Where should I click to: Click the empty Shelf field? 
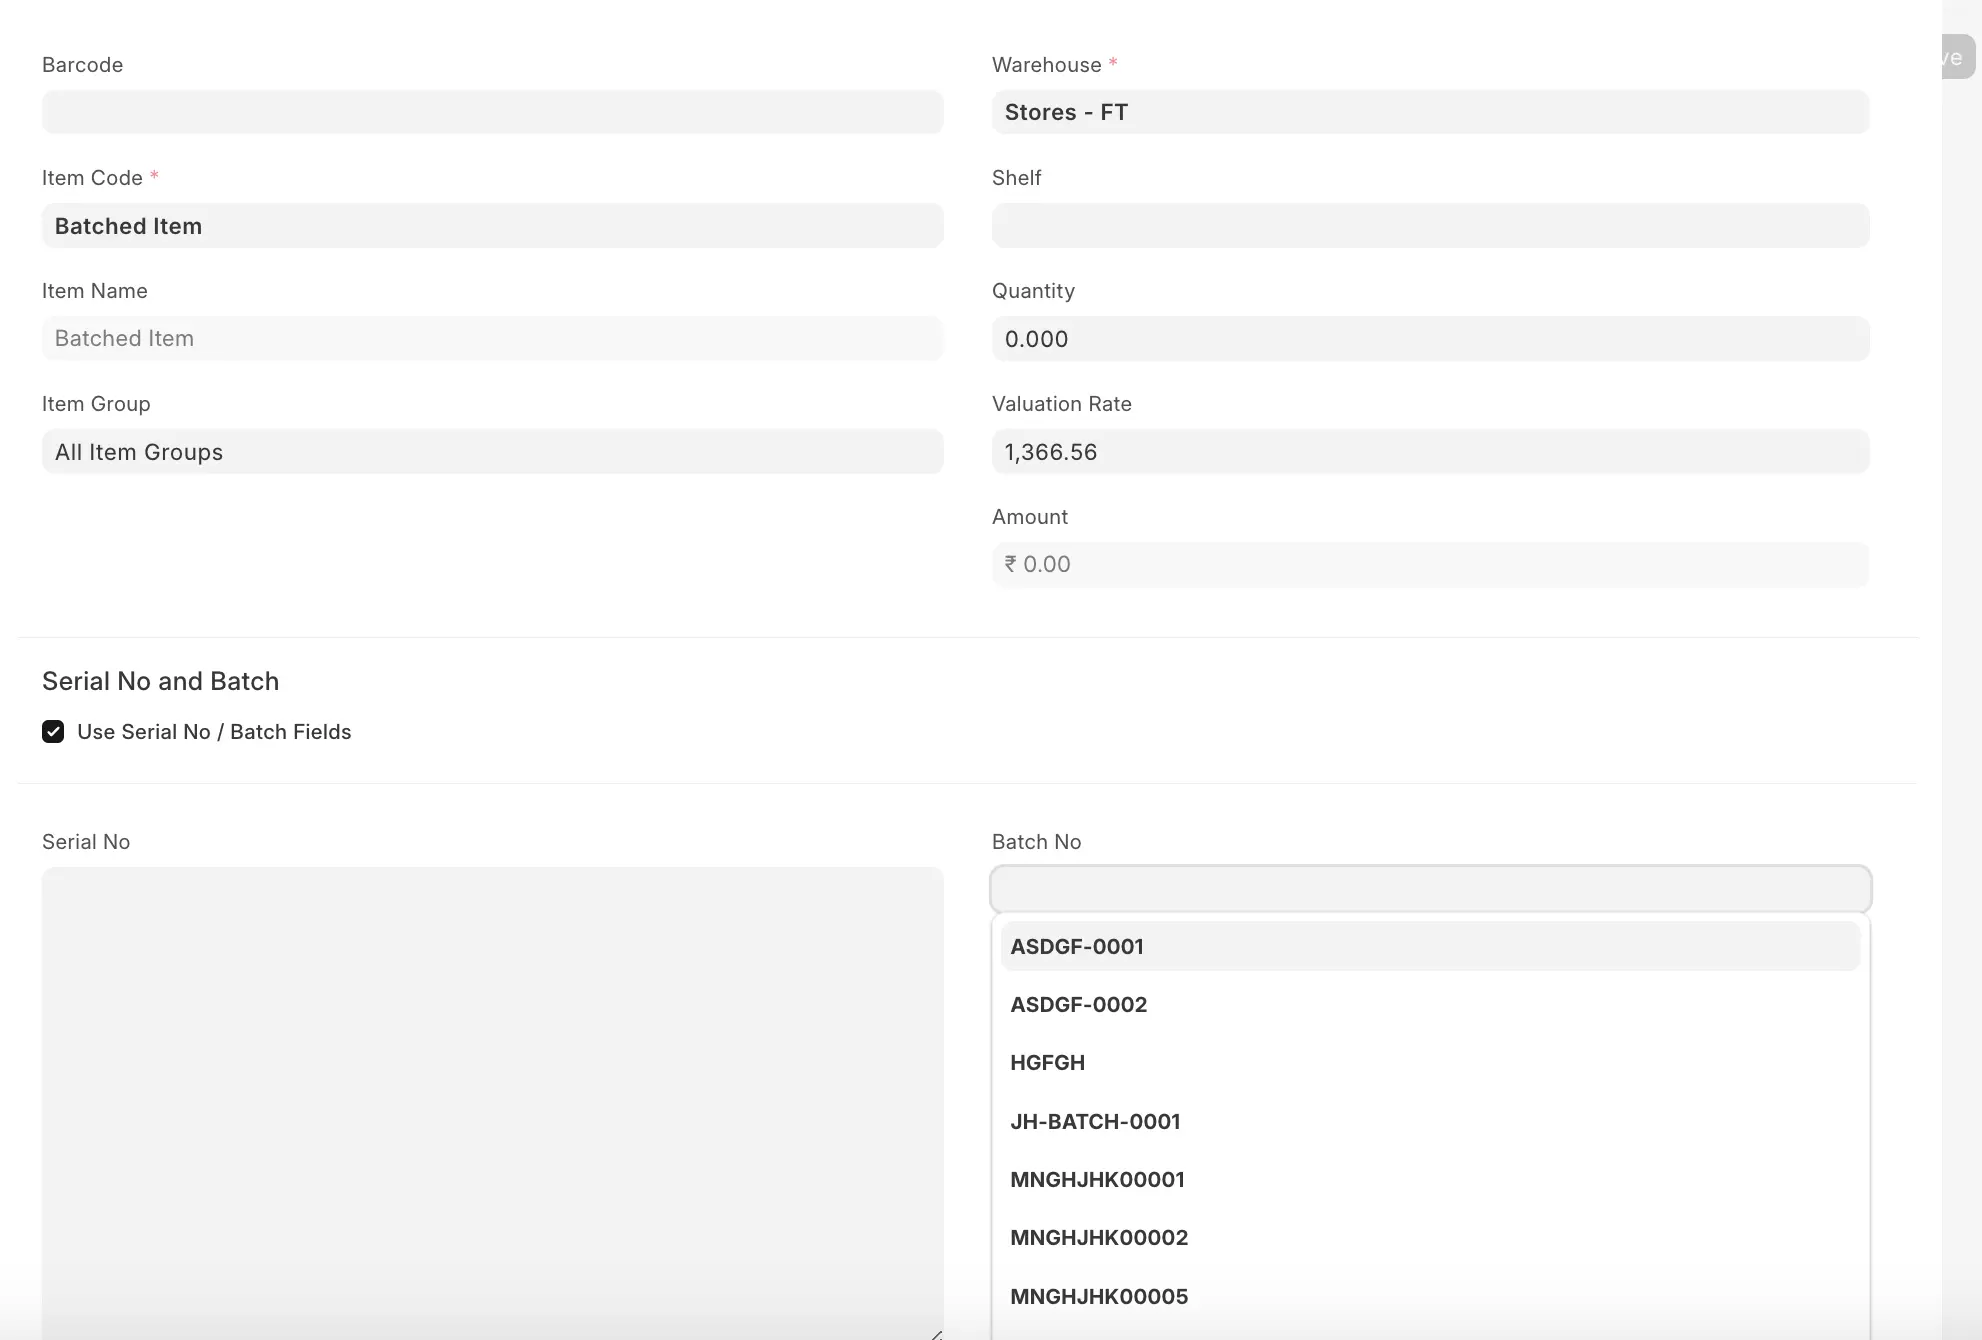(1430, 226)
